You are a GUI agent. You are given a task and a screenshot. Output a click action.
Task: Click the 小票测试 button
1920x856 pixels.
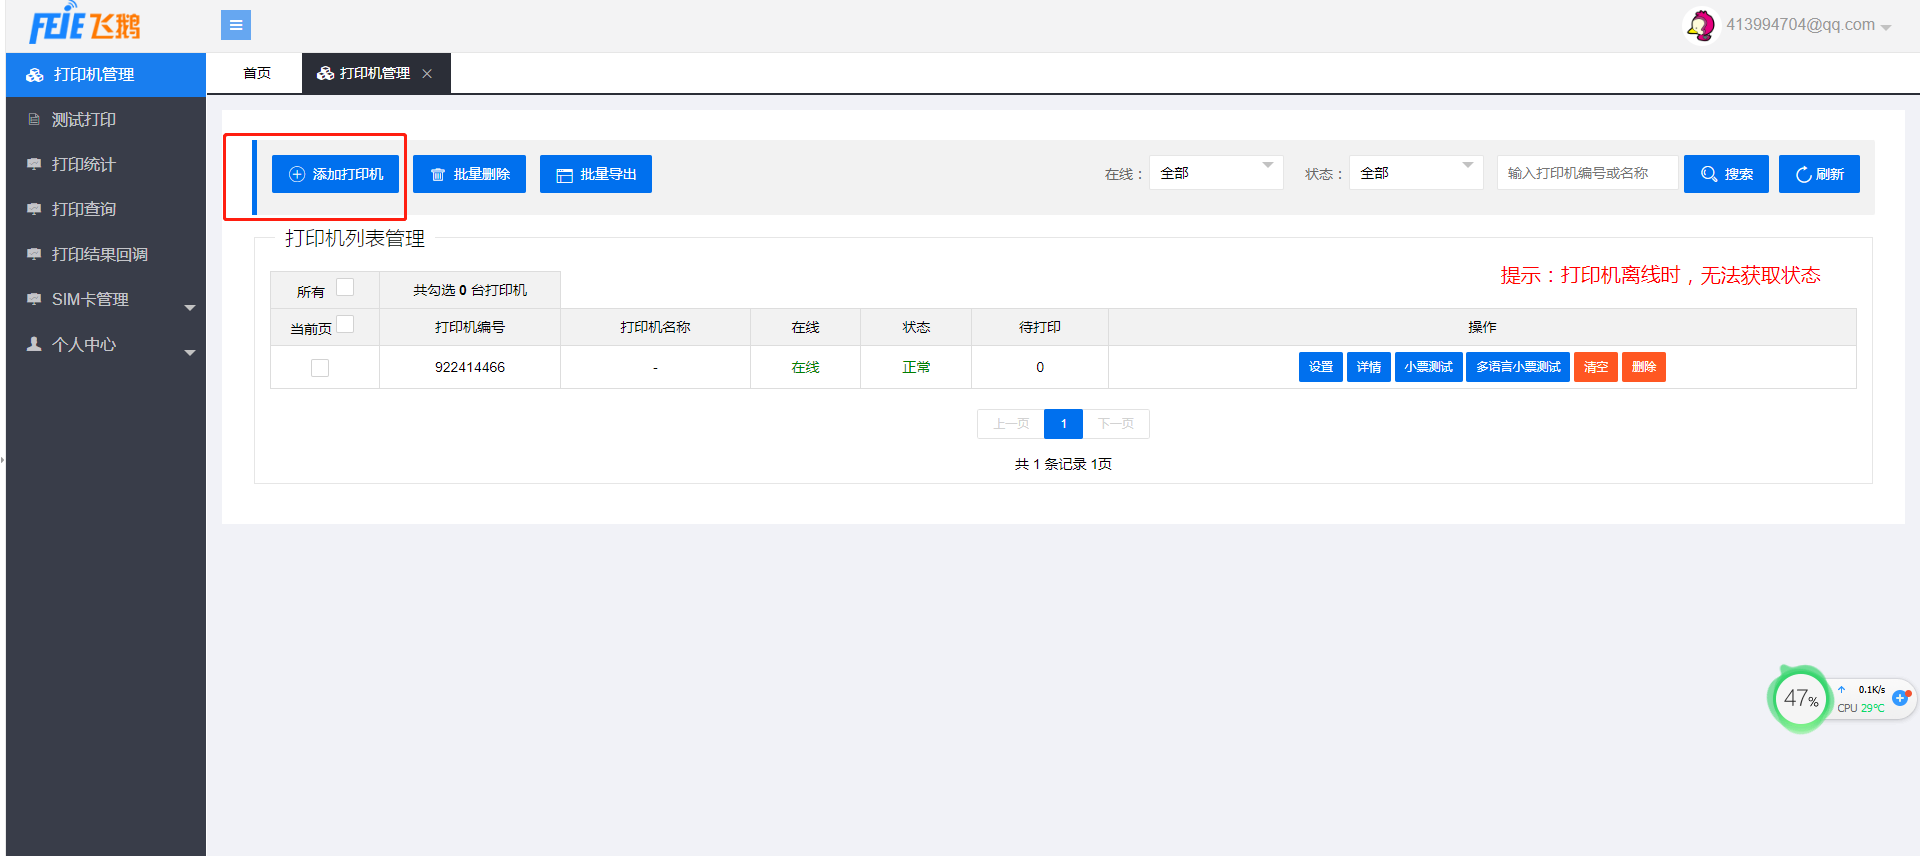[1428, 367]
